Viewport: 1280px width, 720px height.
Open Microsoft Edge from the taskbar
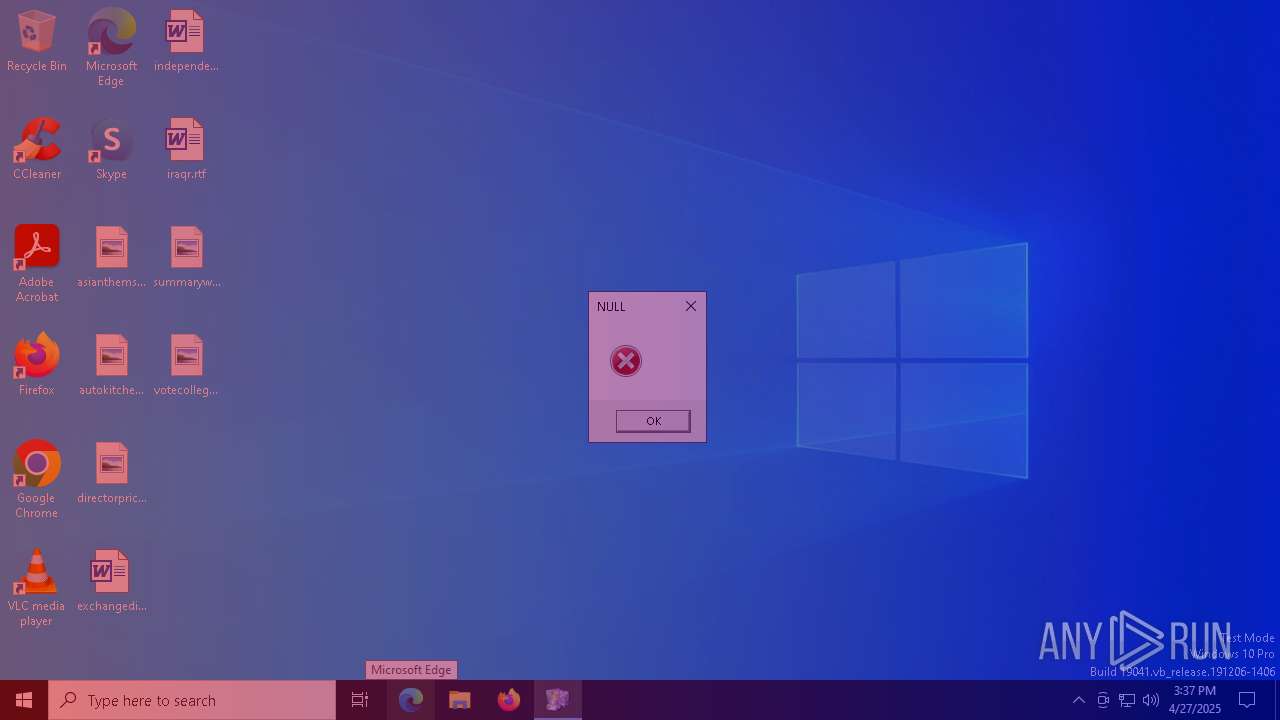(x=411, y=700)
